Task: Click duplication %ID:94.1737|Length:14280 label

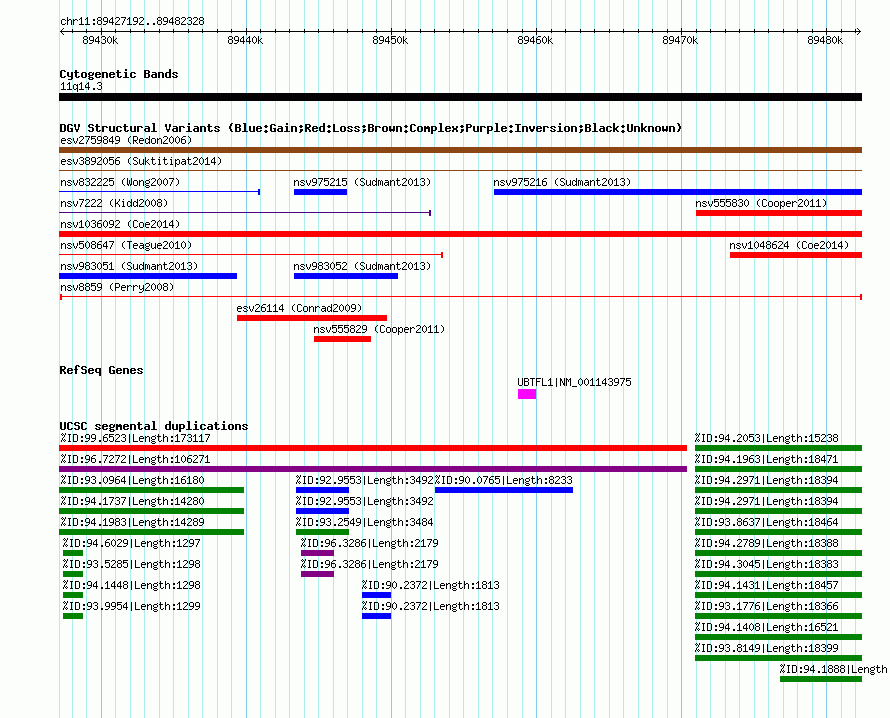Action: [x=132, y=501]
